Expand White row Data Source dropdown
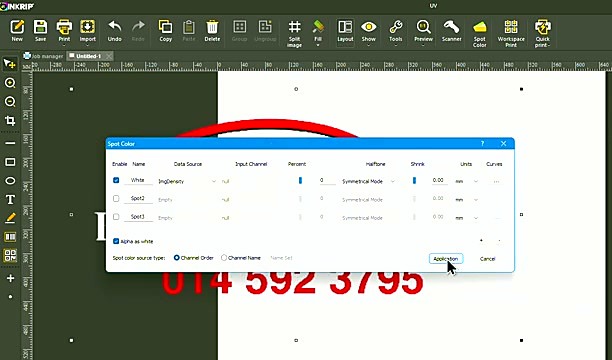The width and height of the screenshot is (612, 360). (x=213, y=181)
